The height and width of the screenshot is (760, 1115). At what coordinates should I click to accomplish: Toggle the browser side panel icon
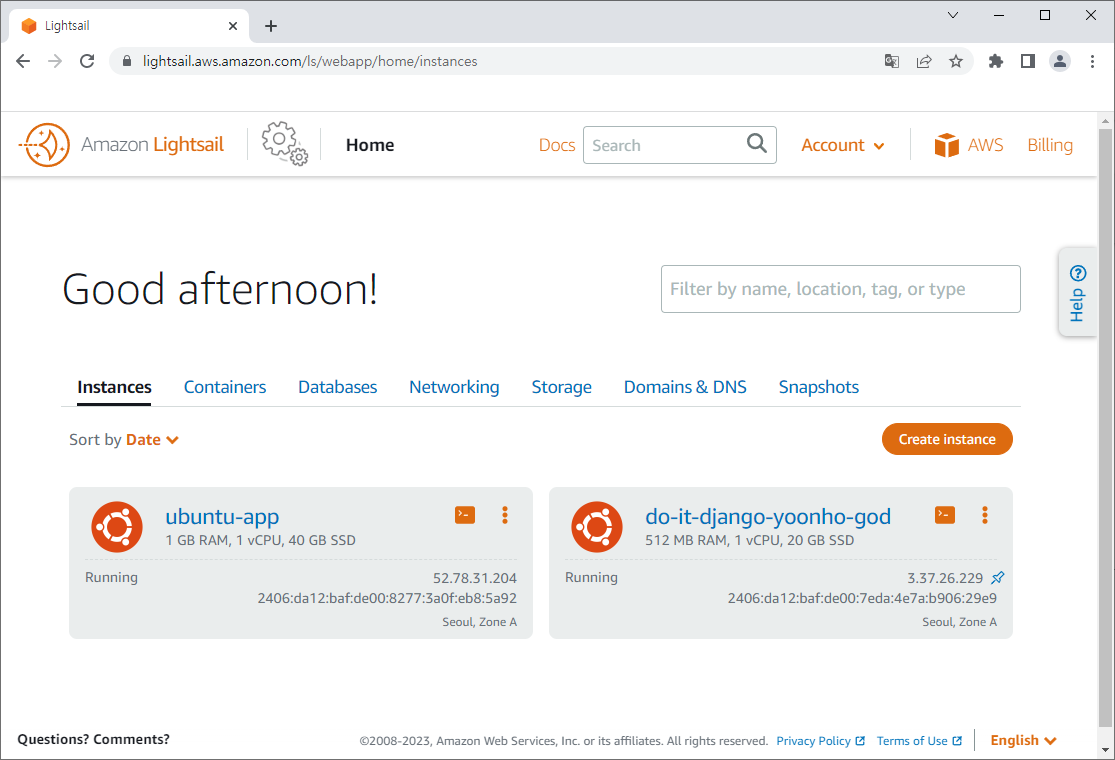coord(1028,61)
